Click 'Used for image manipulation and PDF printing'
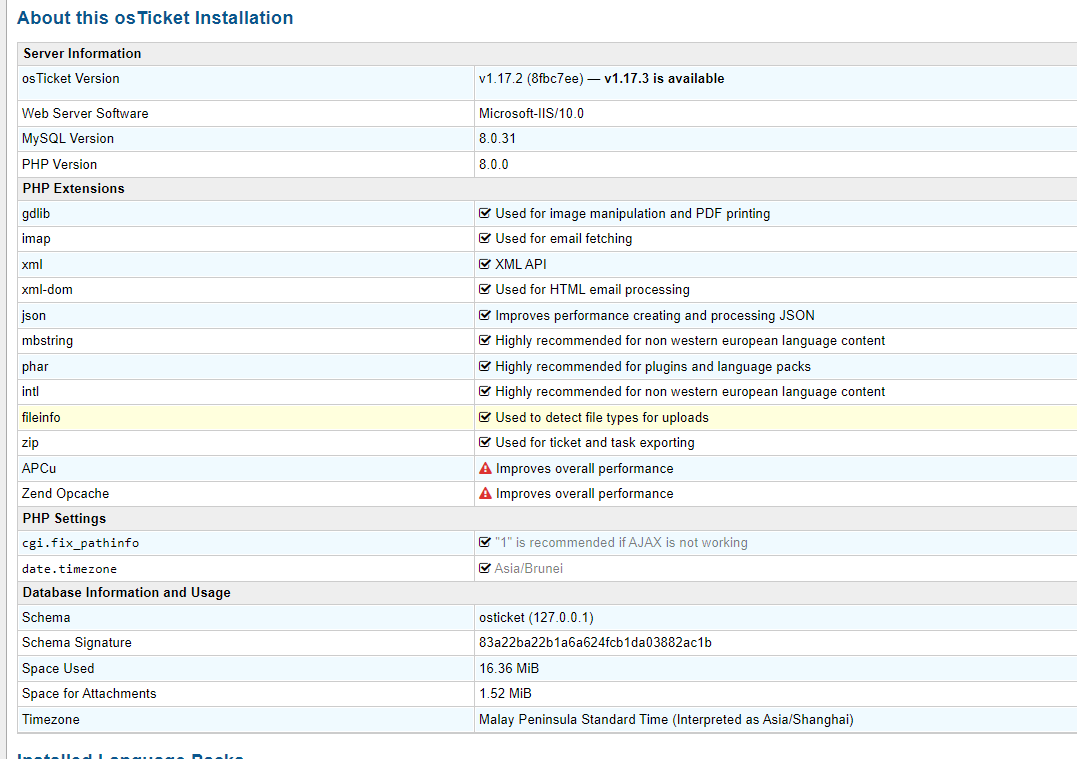1077x759 pixels. (633, 214)
